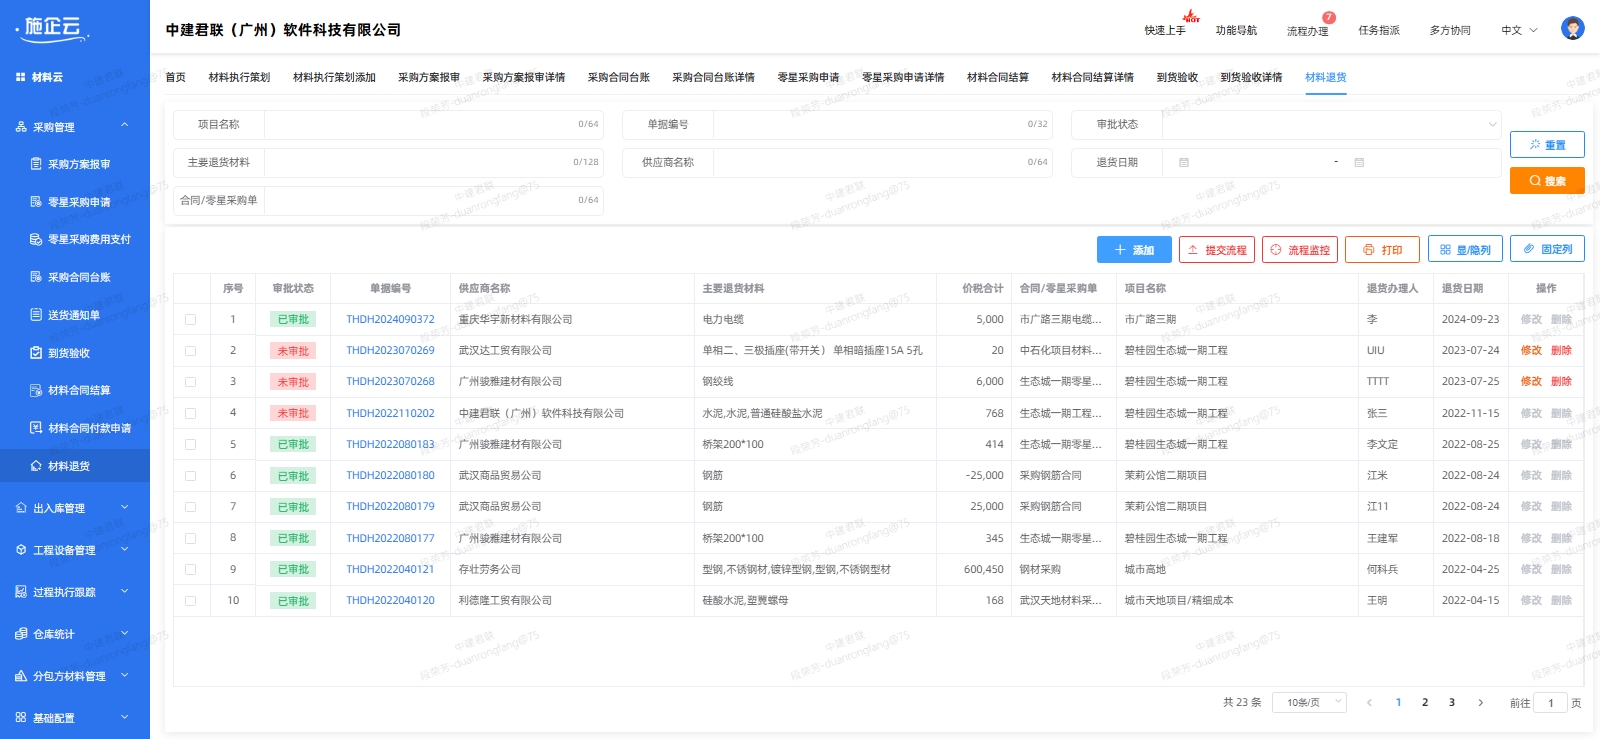
Task: Click 删除 for row THDH2023070268
Action: coord(1561,382)
